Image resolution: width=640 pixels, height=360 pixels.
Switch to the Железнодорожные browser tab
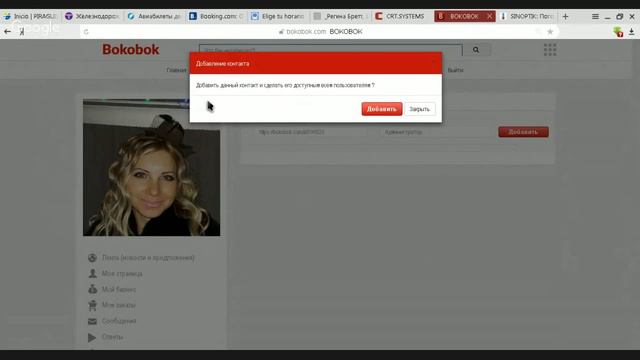point(93,16)
